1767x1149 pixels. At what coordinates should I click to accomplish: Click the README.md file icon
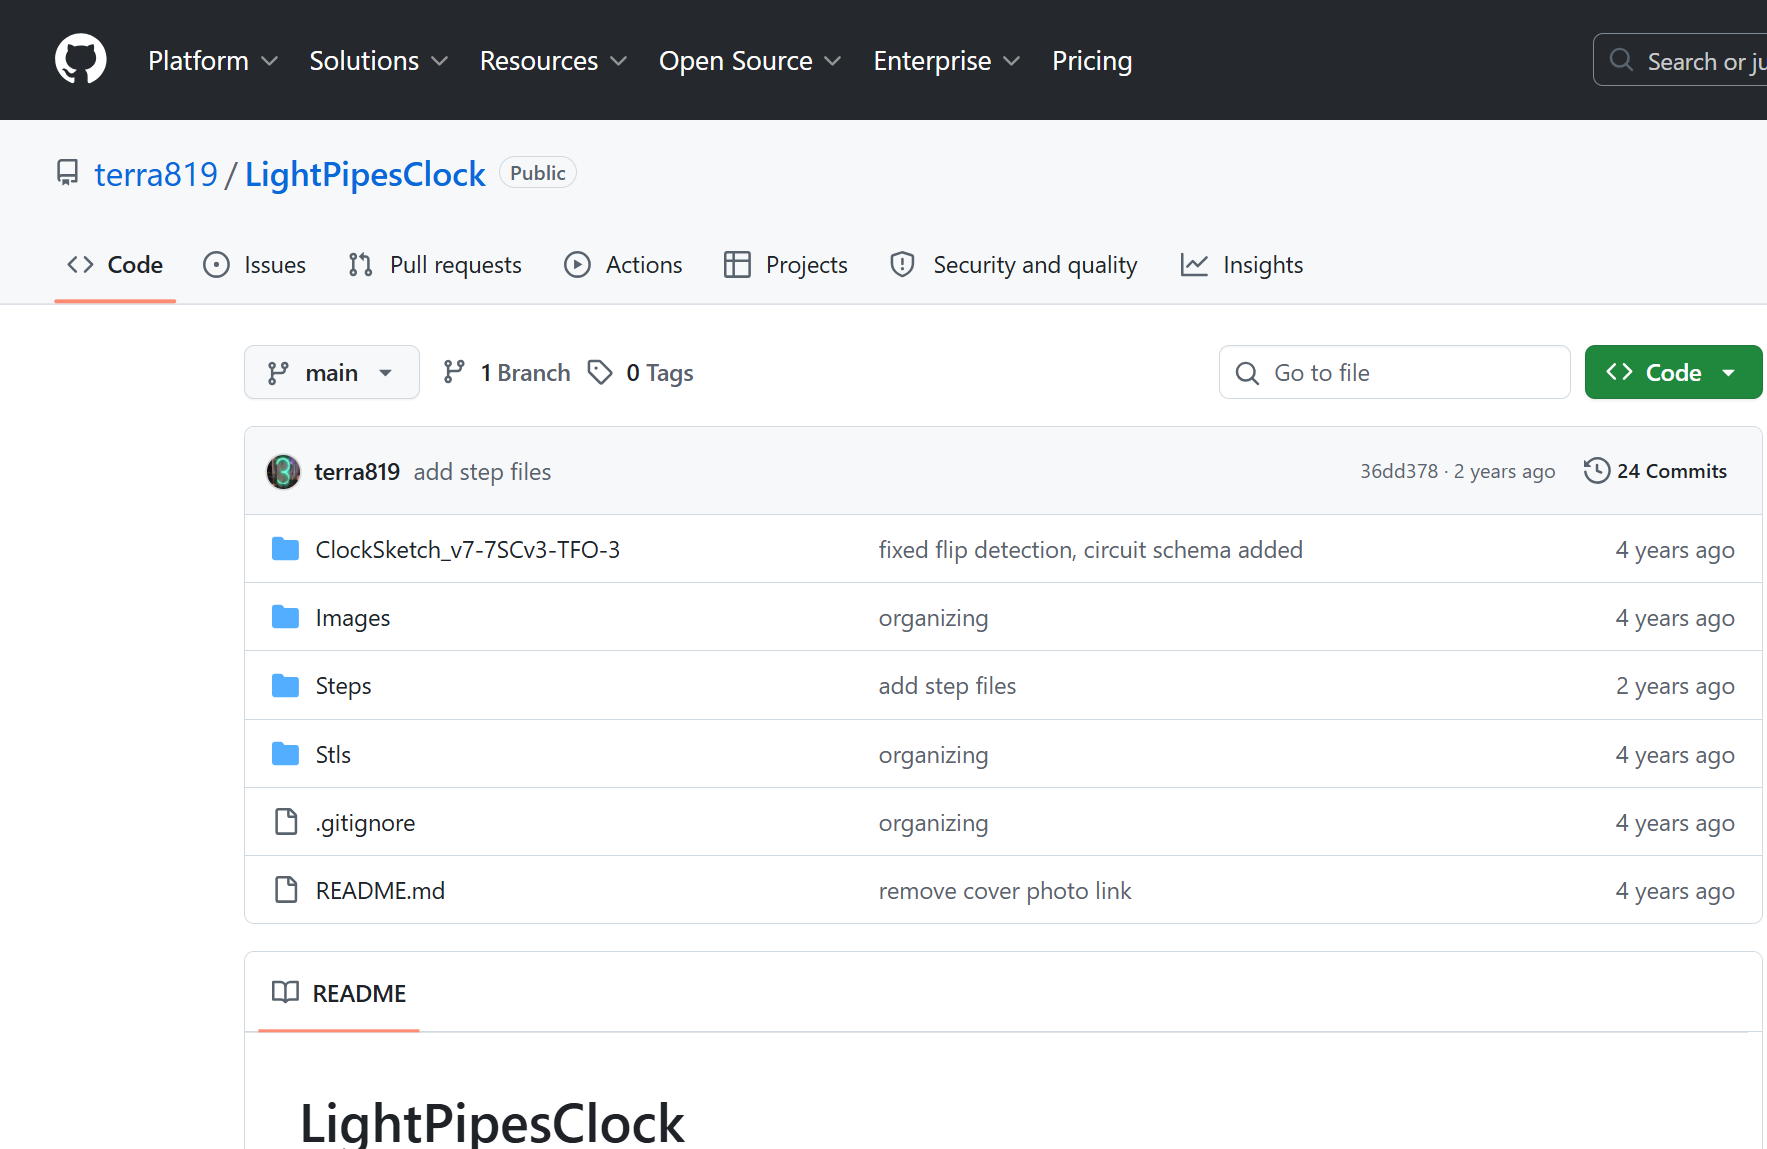pos(286,890)
